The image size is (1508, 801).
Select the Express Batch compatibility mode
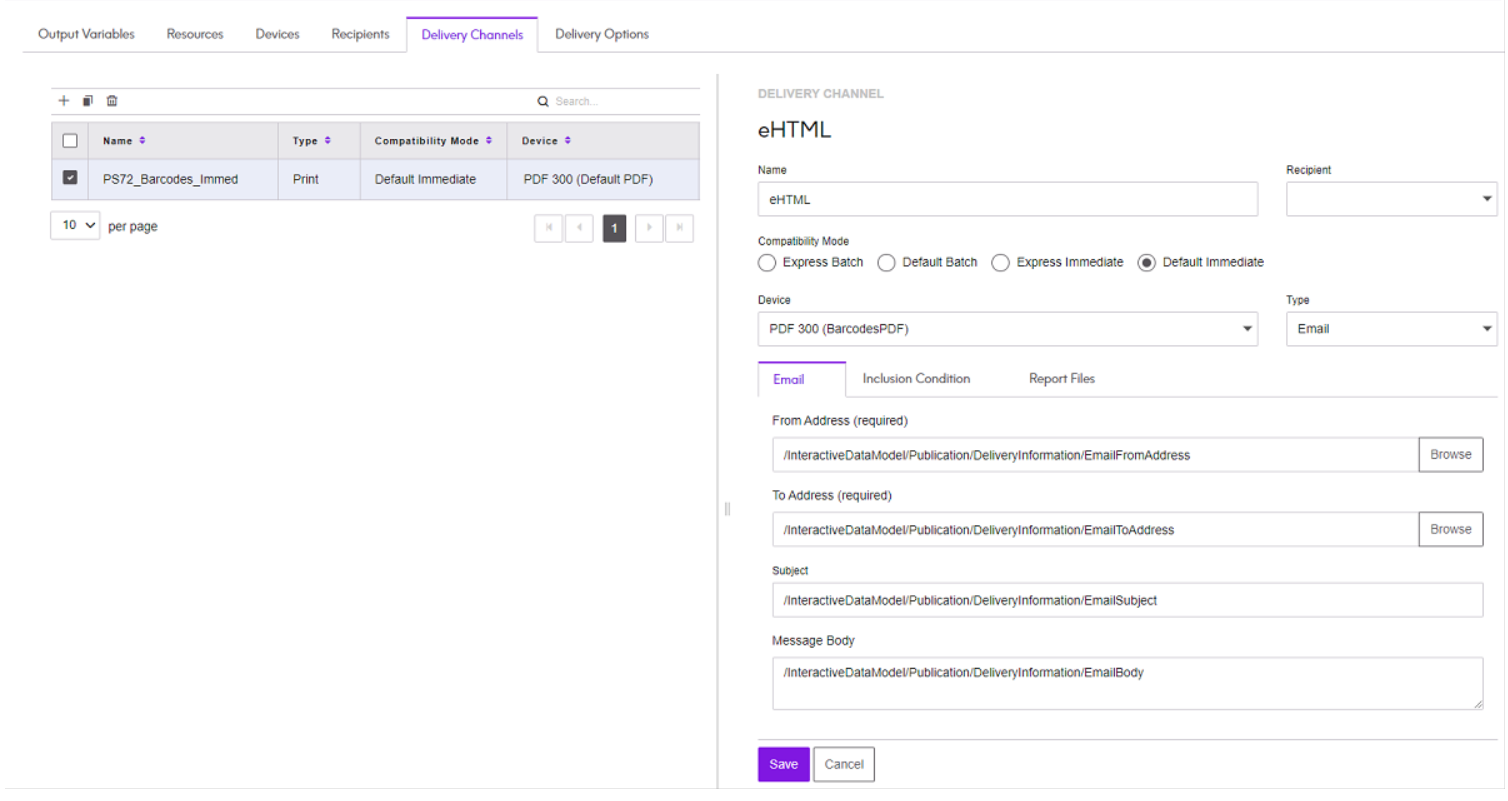tap(767, 263)
